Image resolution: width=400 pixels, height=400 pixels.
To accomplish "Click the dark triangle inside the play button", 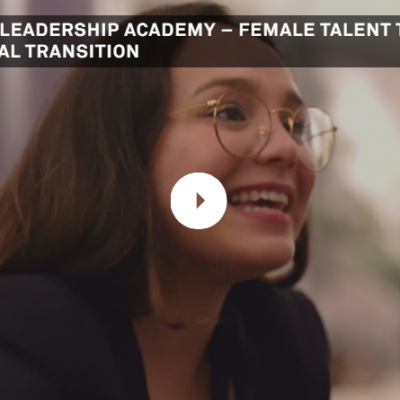I will click(200, 201).
